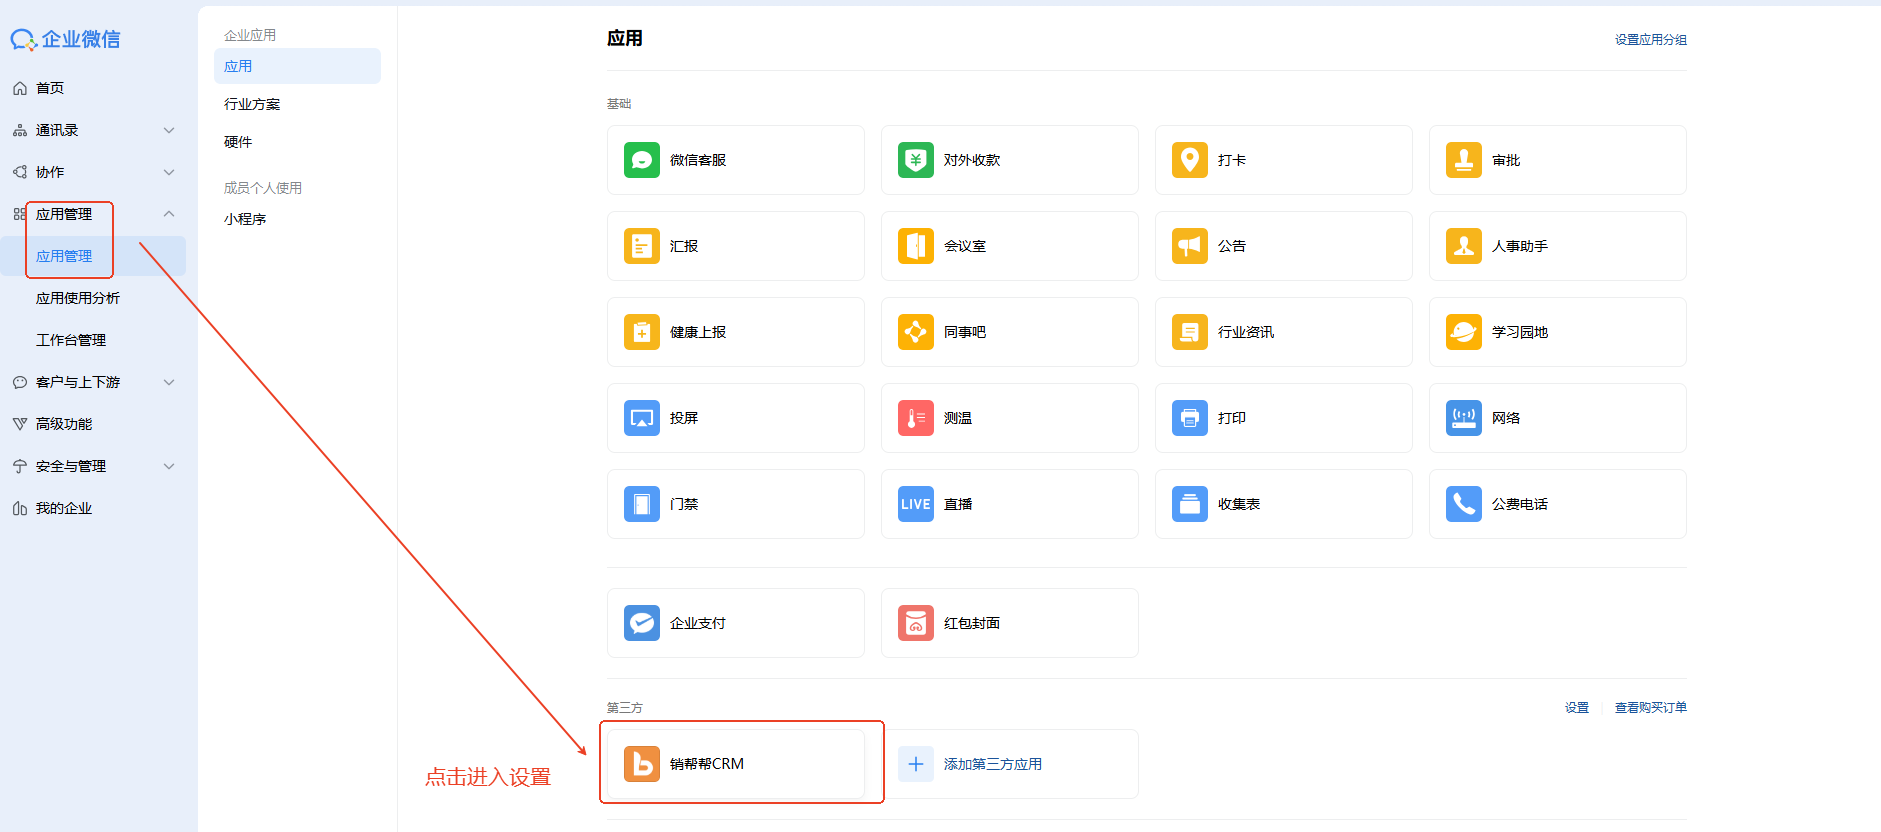This screenshot has height=832, width=1881.
Task: Click the 添加第三方应用 card
Action: pos(1009,764)
